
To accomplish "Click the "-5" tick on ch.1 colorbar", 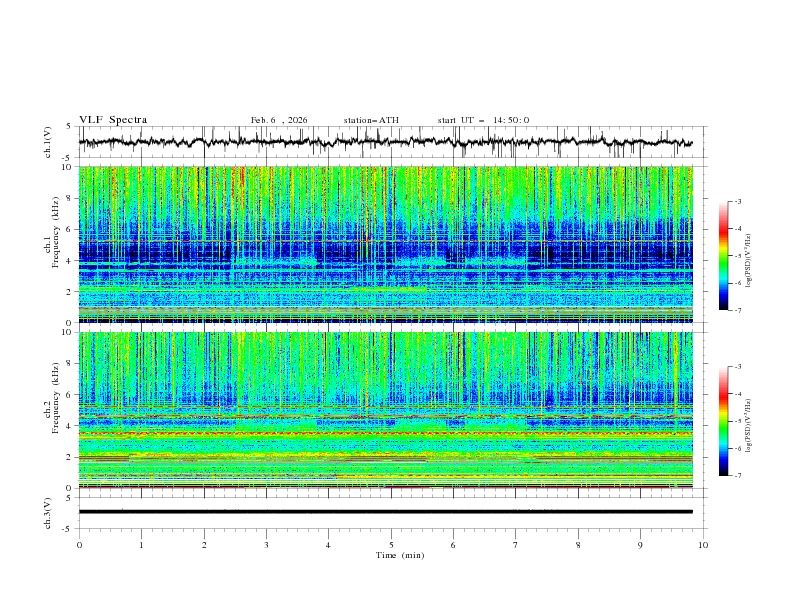I will [738, 256].
